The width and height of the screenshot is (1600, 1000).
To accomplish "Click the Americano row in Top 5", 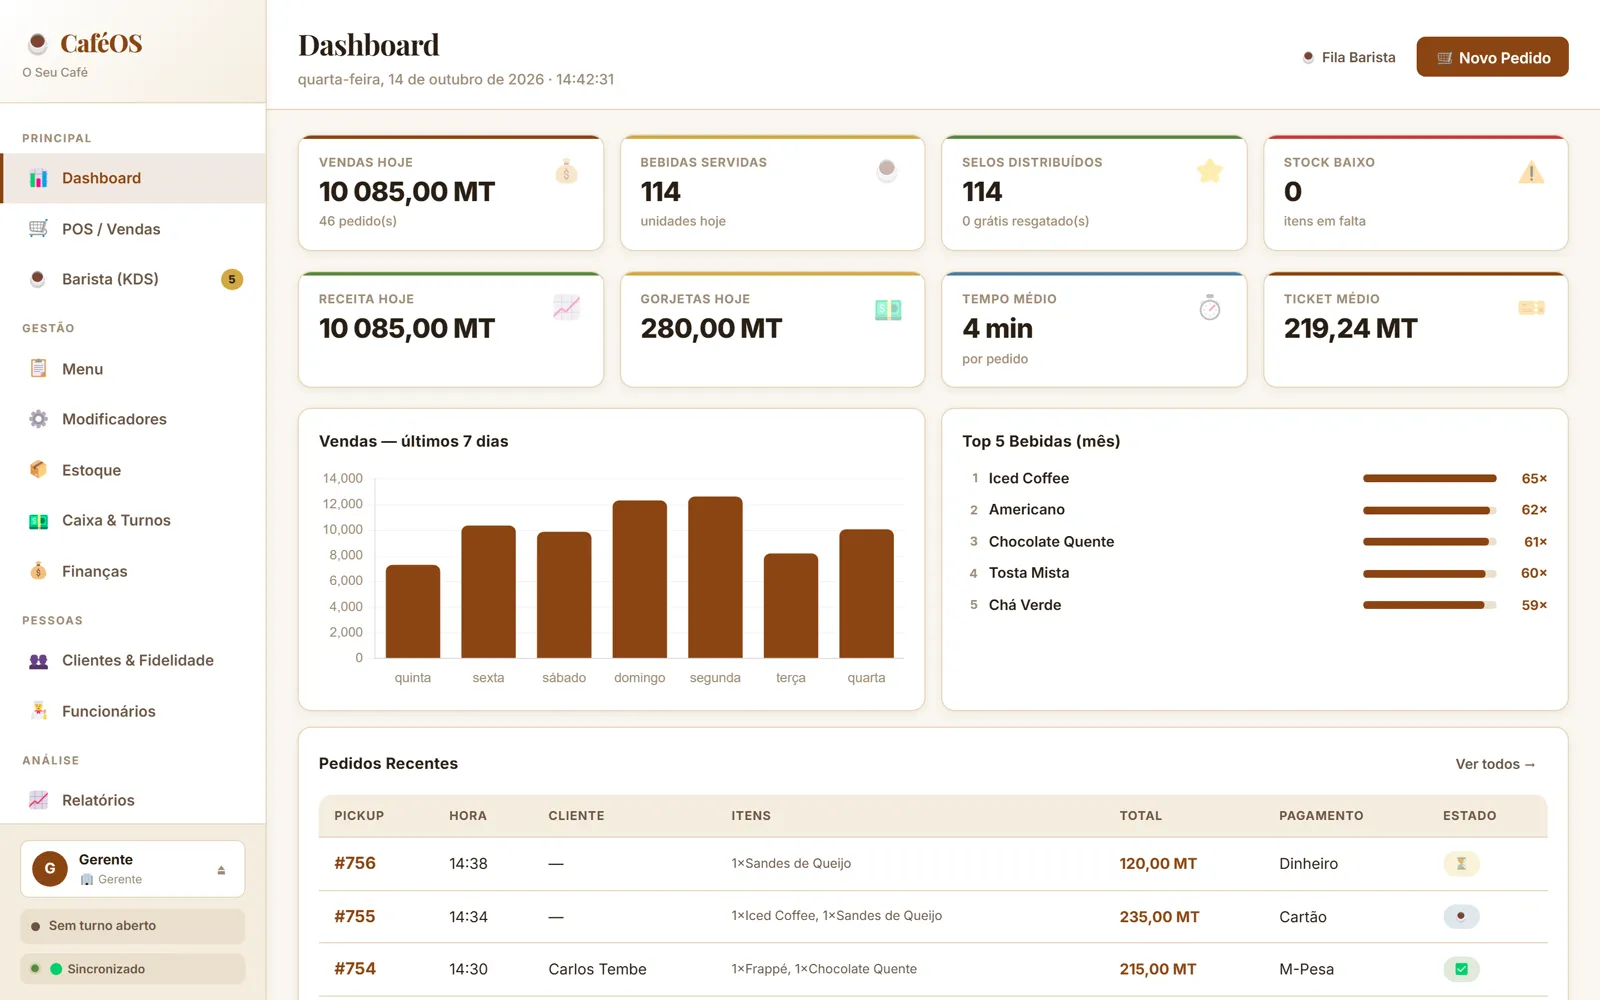I will point(1255,510).
